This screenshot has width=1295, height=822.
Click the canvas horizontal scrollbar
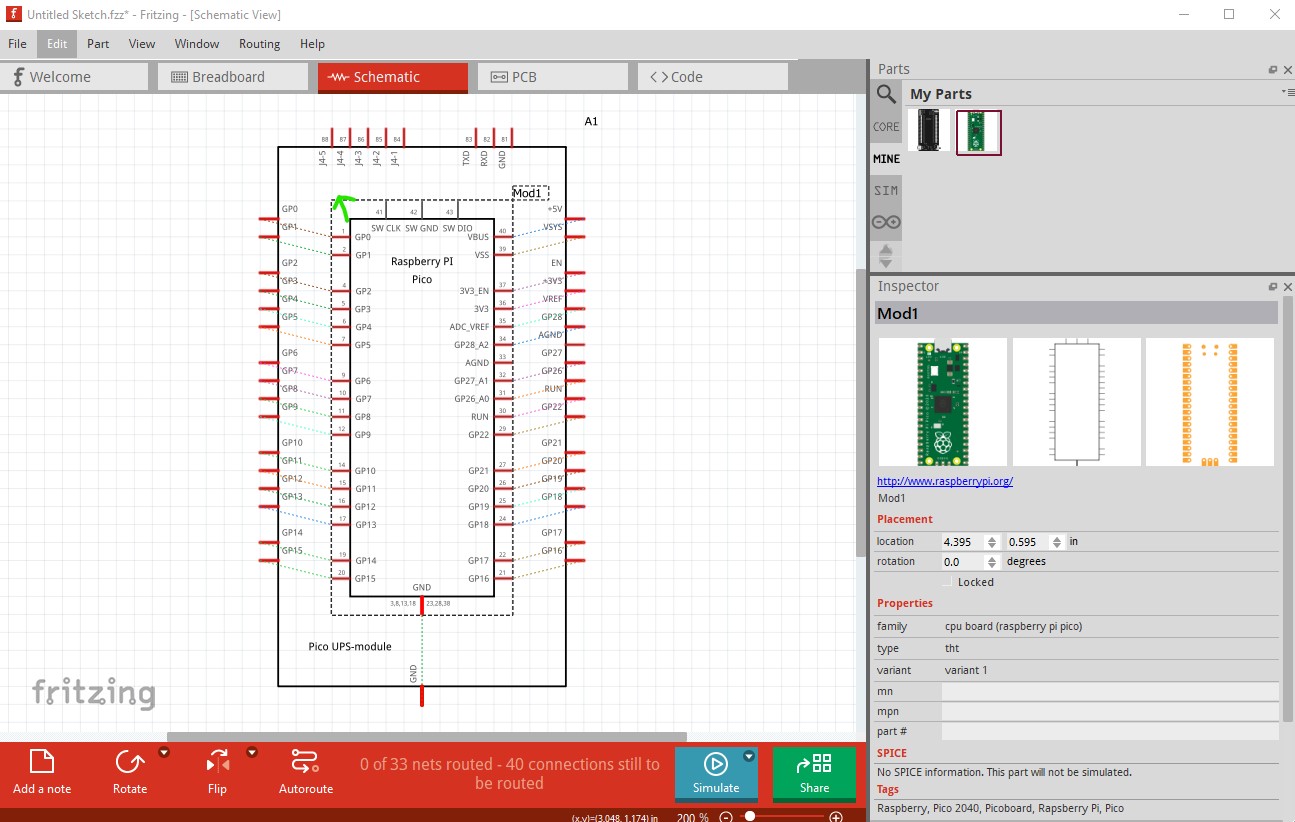tap(426, 737)
